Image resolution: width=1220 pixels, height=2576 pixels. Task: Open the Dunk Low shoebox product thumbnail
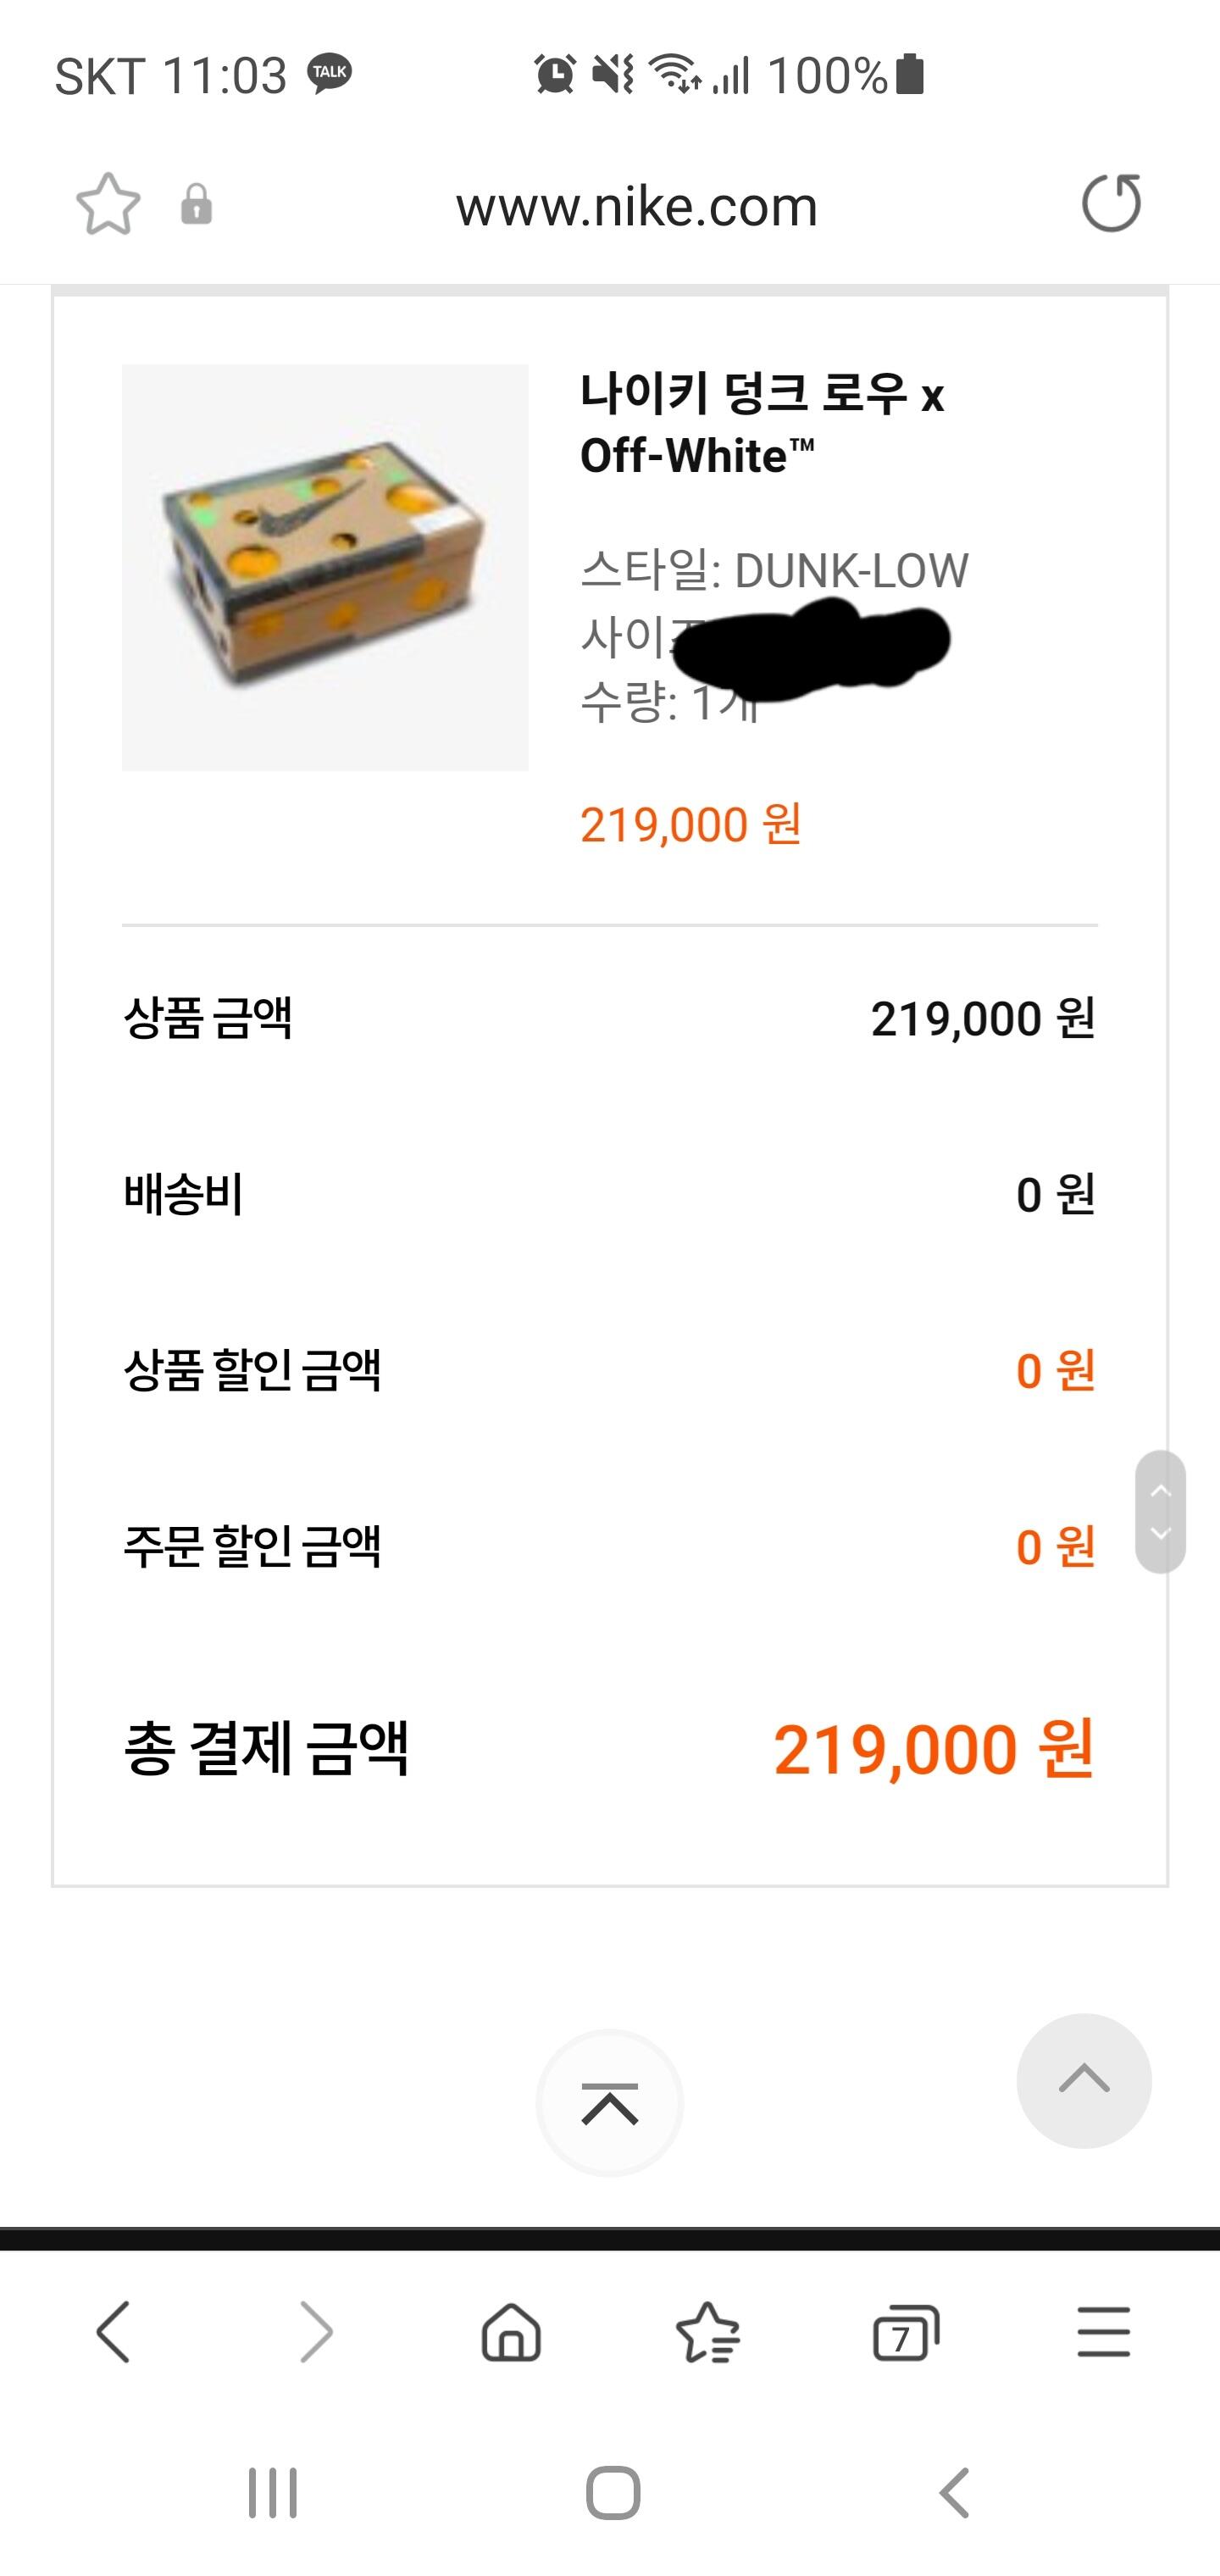pyautogui.click(x=325, y=567)
